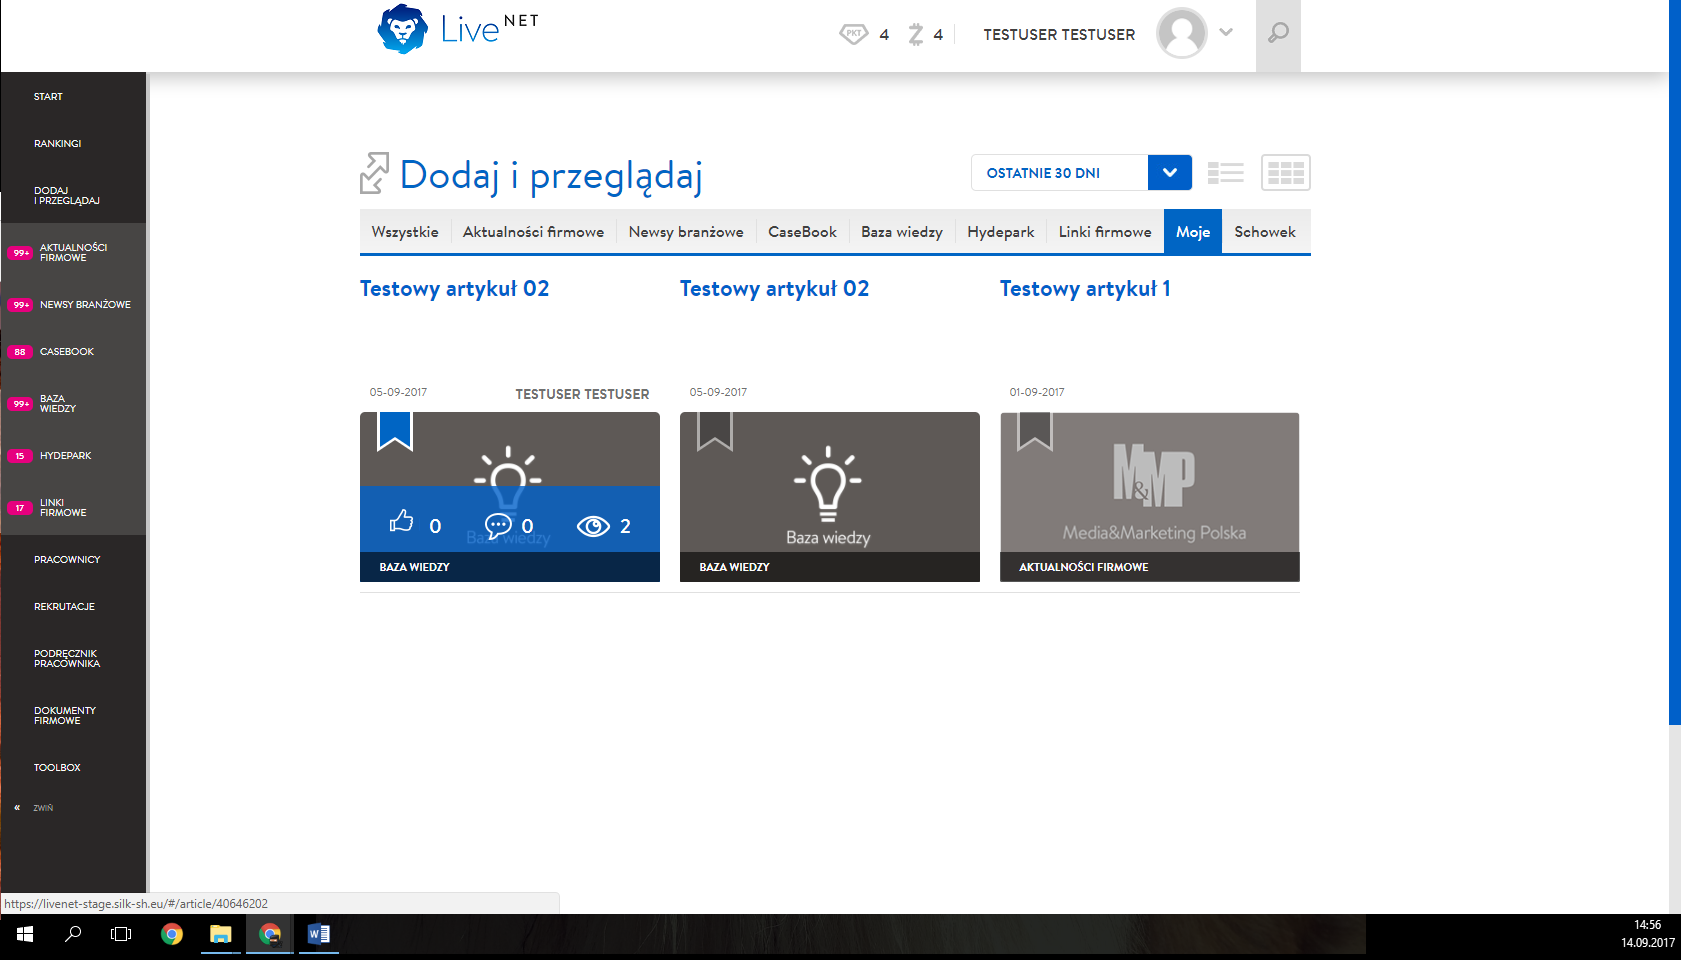Click the PKT points badge icon
The image size is (1681, 960).
click(853, 34)
